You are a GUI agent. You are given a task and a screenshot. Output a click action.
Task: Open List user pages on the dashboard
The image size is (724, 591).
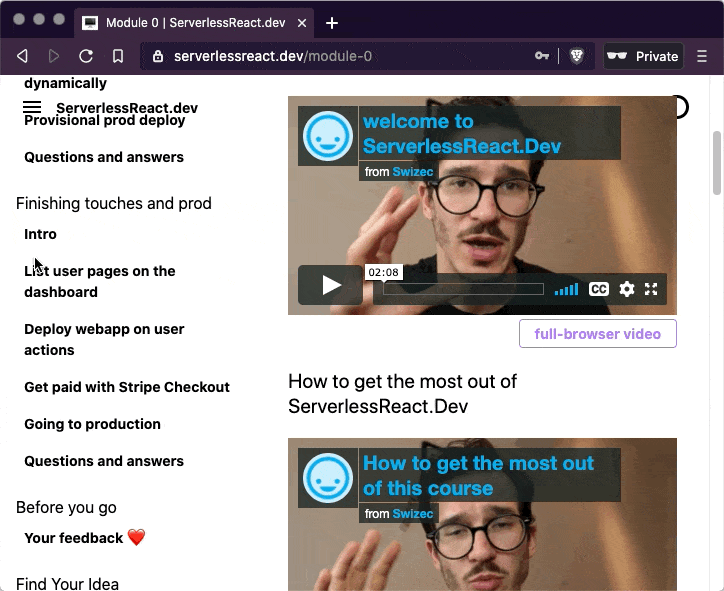point(100,281)
